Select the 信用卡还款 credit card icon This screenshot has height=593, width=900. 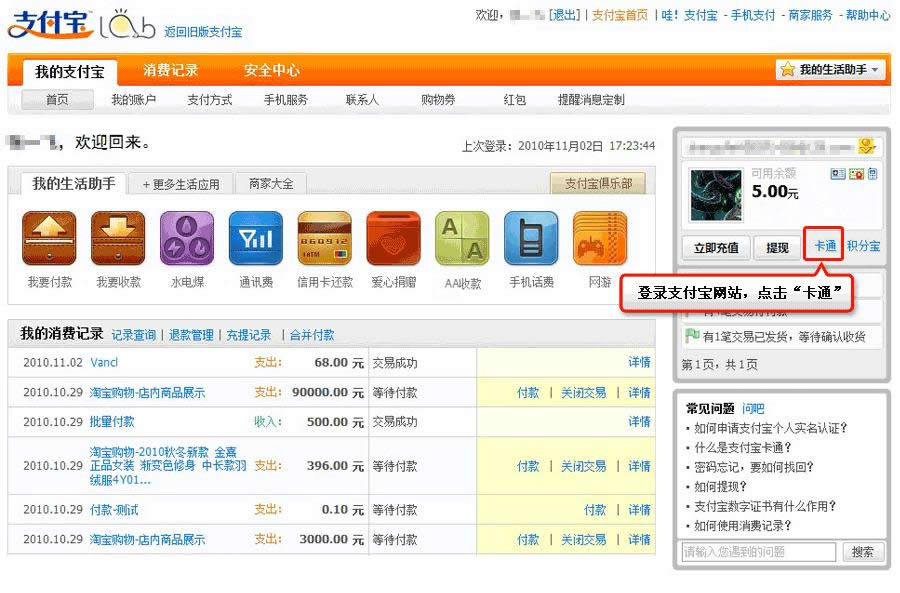tap(325, 239)
